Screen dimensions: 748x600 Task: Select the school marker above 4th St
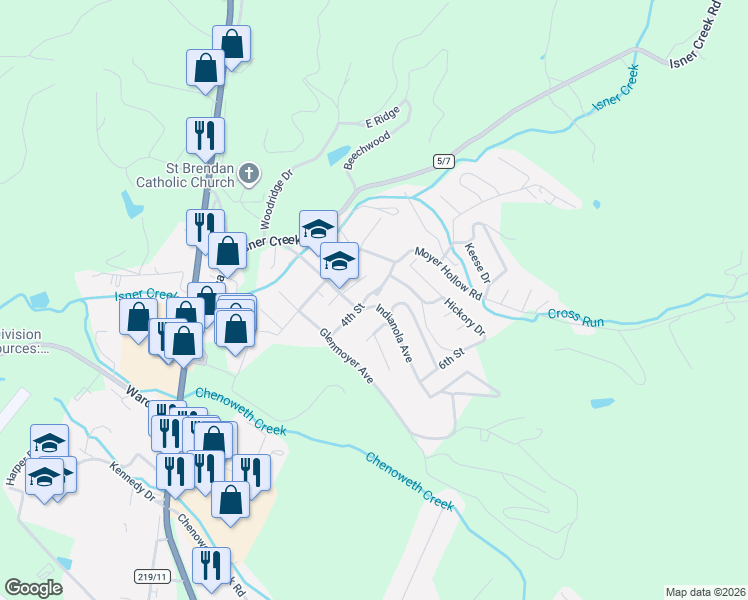click(x=339, y=265)
